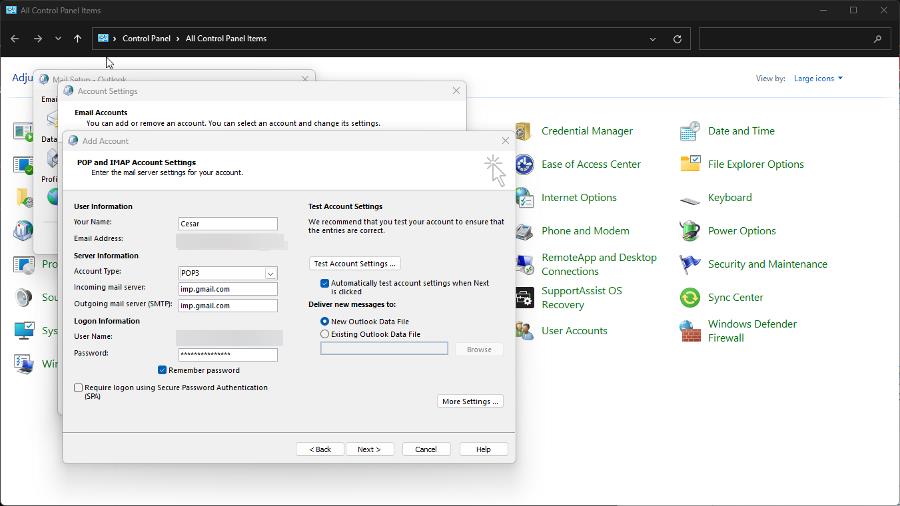The width and height of the screenshot is (900, 506).
Task: Open Date and Time icon
Action: tap(690, 131)
